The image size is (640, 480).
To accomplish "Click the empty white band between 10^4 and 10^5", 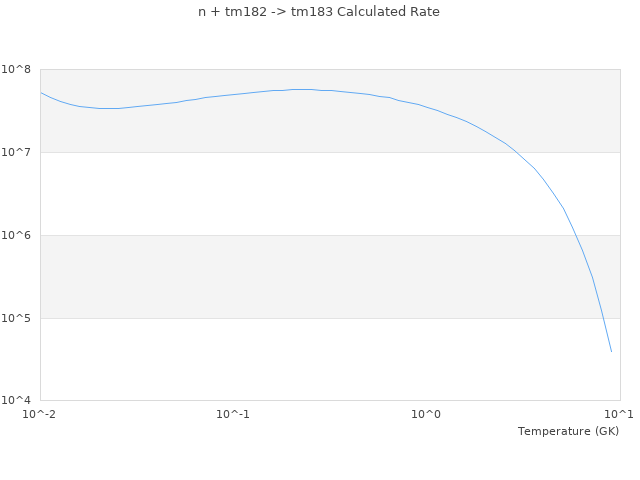I will point(300,360).
